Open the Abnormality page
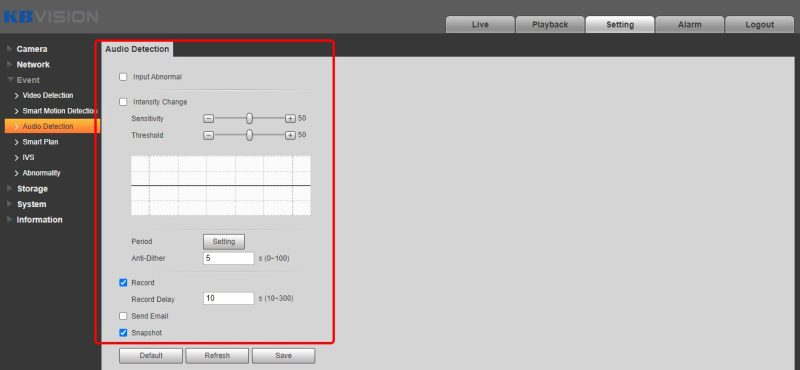This screenshot has height=370, width=800. point(41,173)
